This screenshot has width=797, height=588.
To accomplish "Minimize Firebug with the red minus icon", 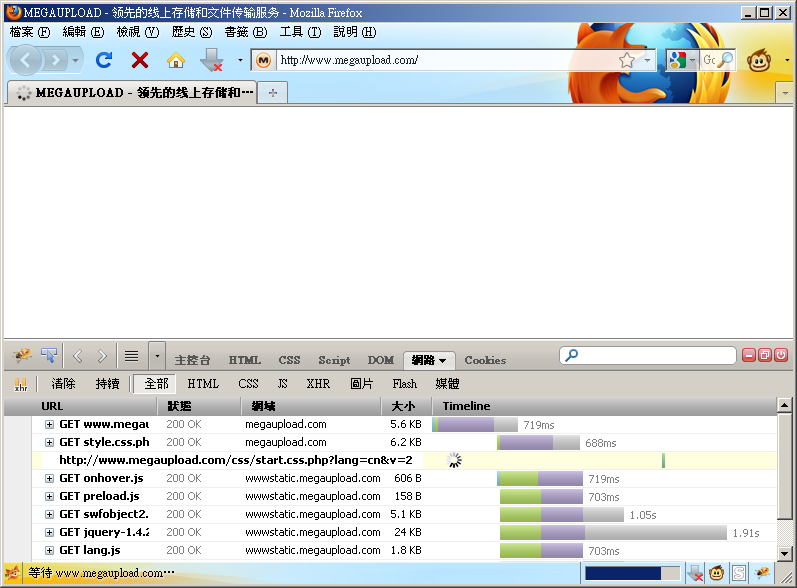I will click(749, 355).
